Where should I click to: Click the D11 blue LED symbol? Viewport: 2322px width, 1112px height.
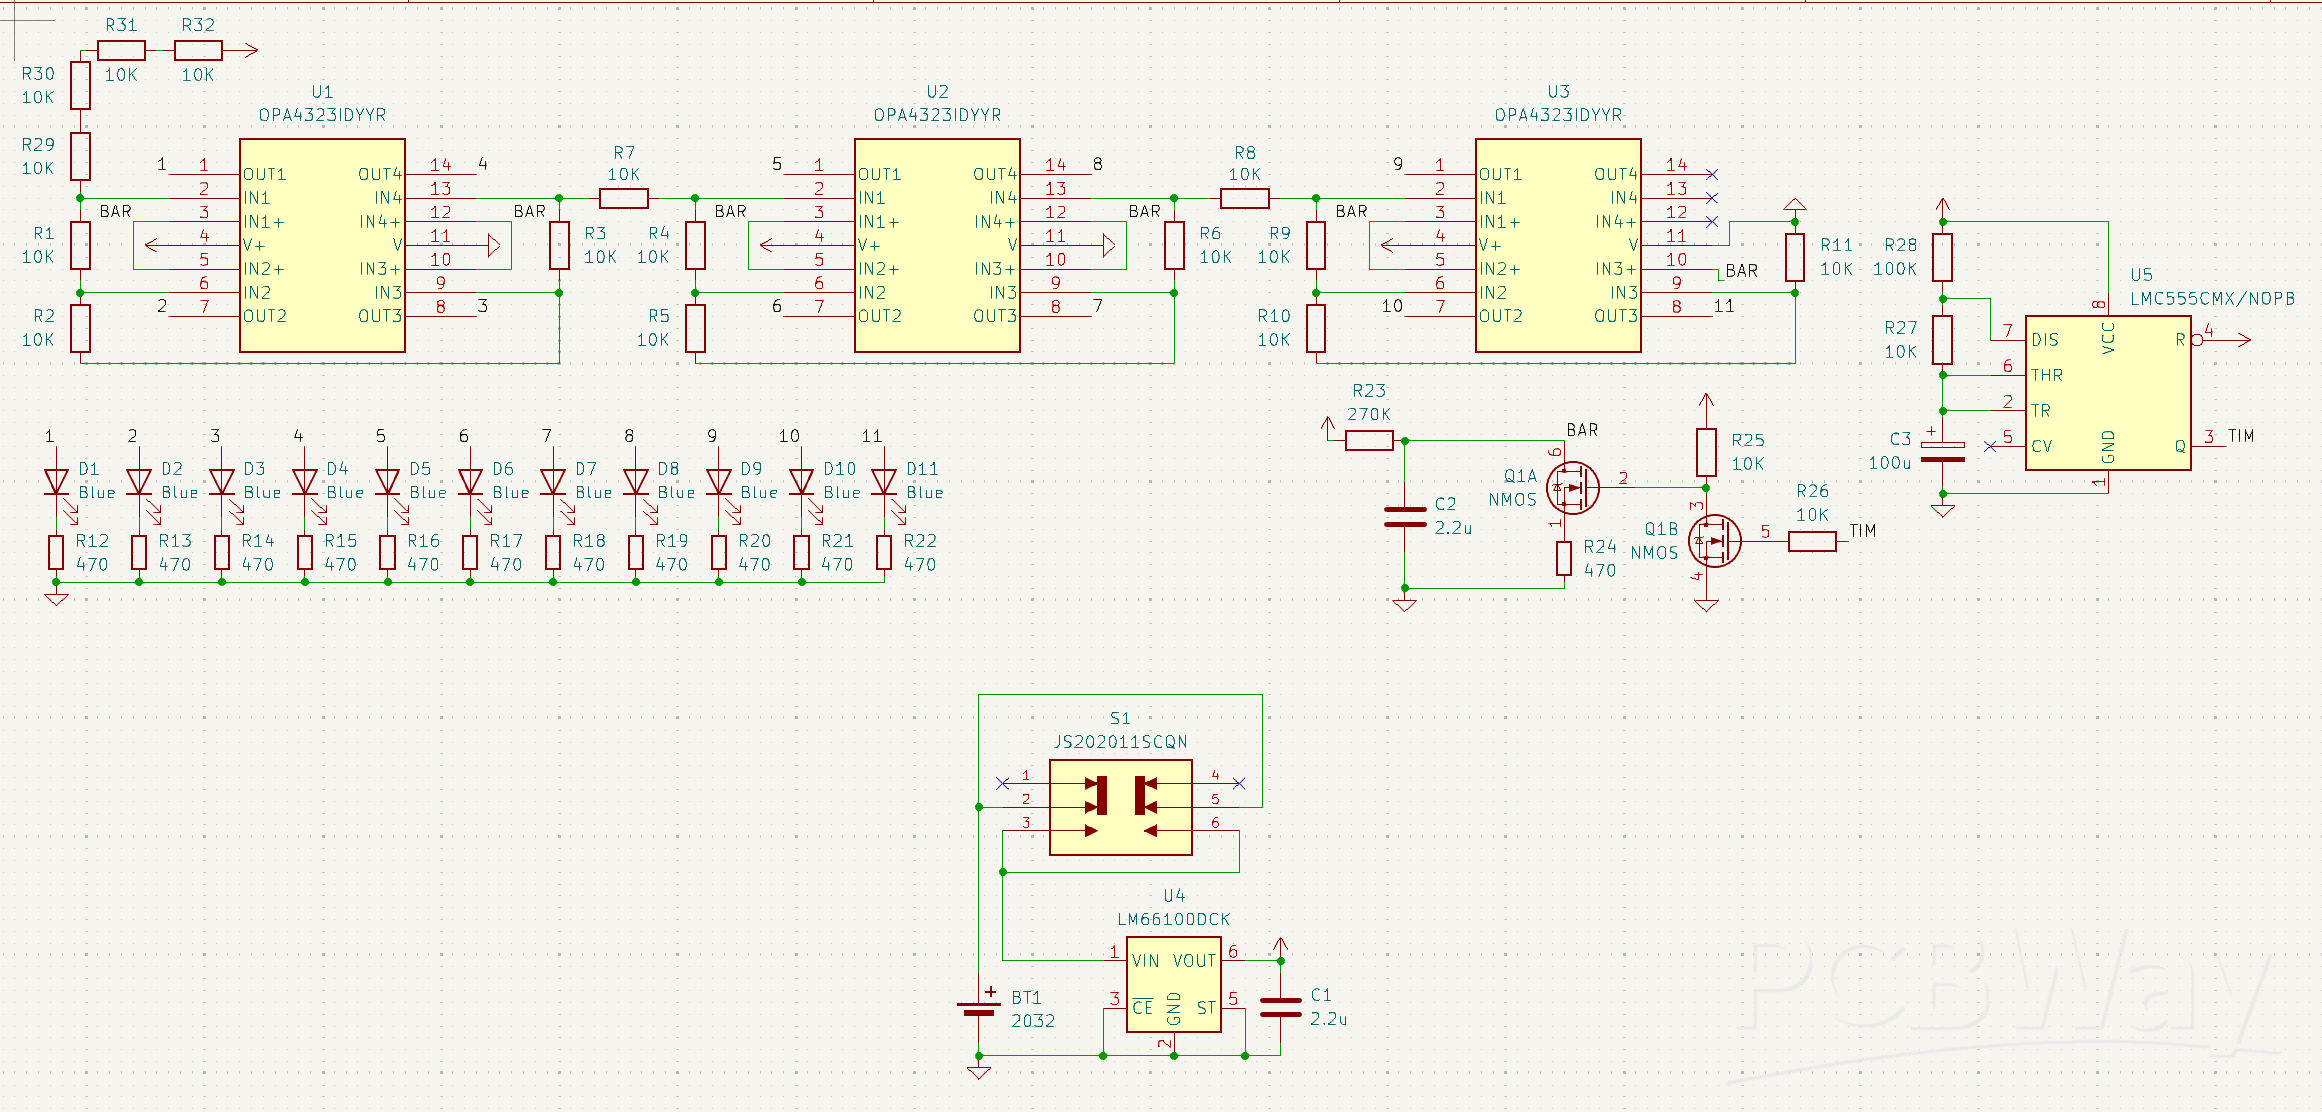click(884, 482)
